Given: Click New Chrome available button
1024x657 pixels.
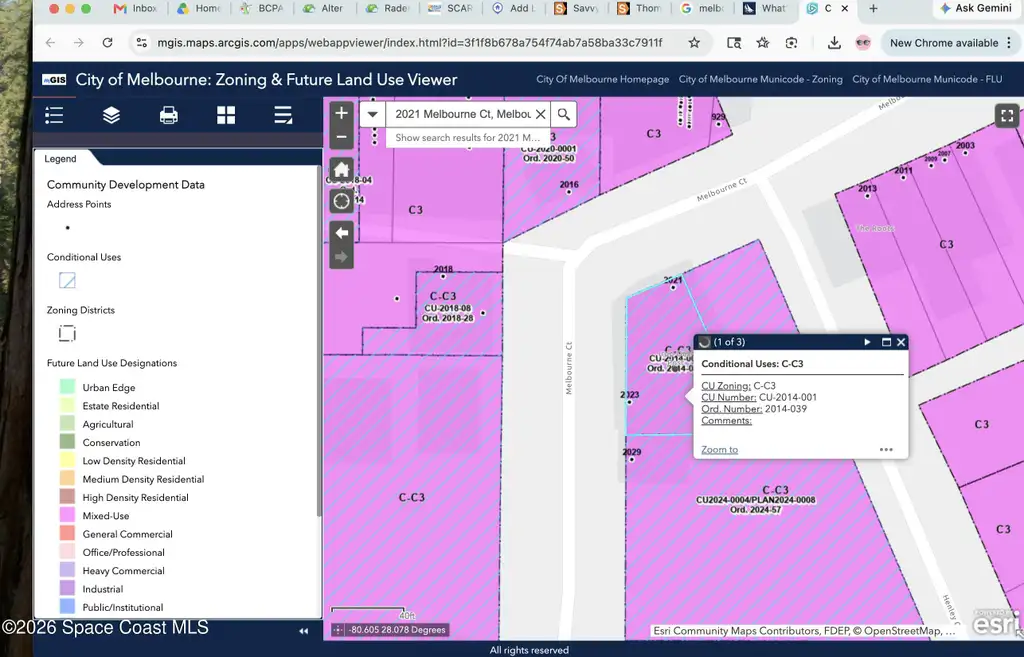Looking at the screenshot, I should pos(950,43).
